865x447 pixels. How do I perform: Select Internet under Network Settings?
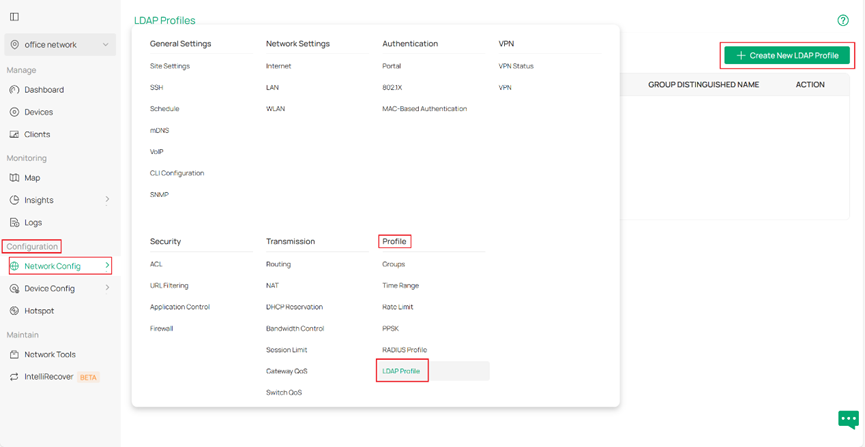point(279,66)
